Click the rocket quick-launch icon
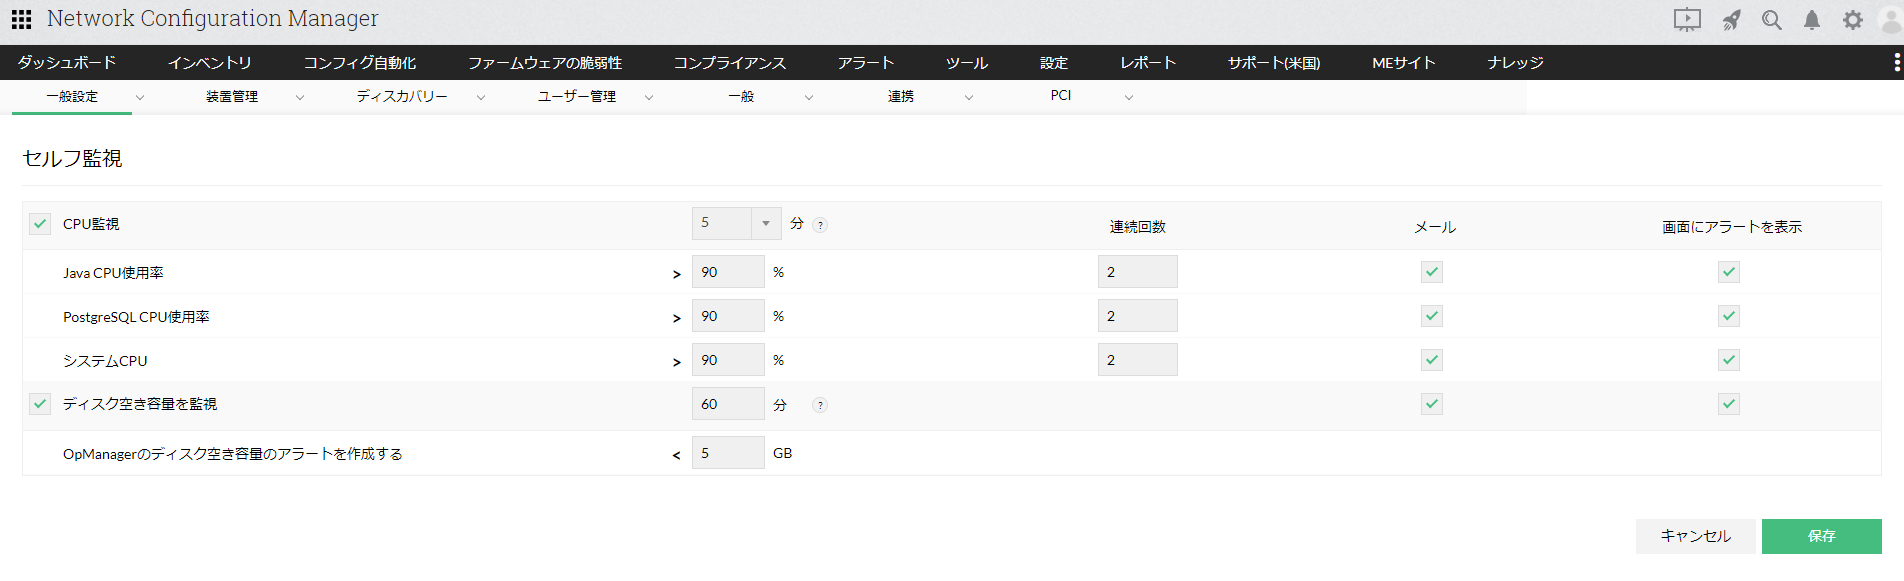Image resolution: width=1904 pixels, height=581 pixels. point(1731,20)
